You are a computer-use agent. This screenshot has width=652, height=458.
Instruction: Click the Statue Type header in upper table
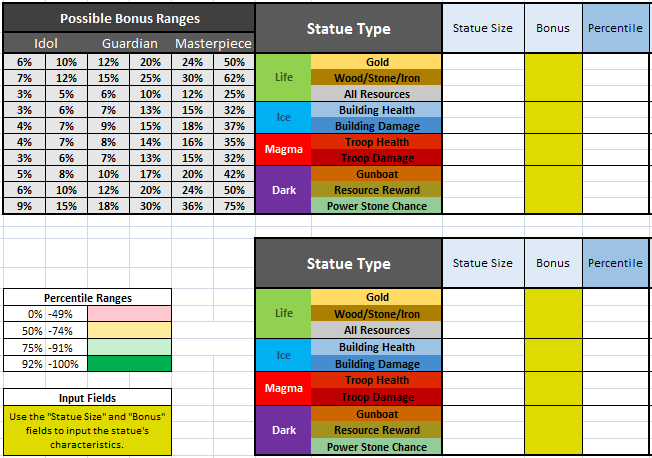click(348, 28)
